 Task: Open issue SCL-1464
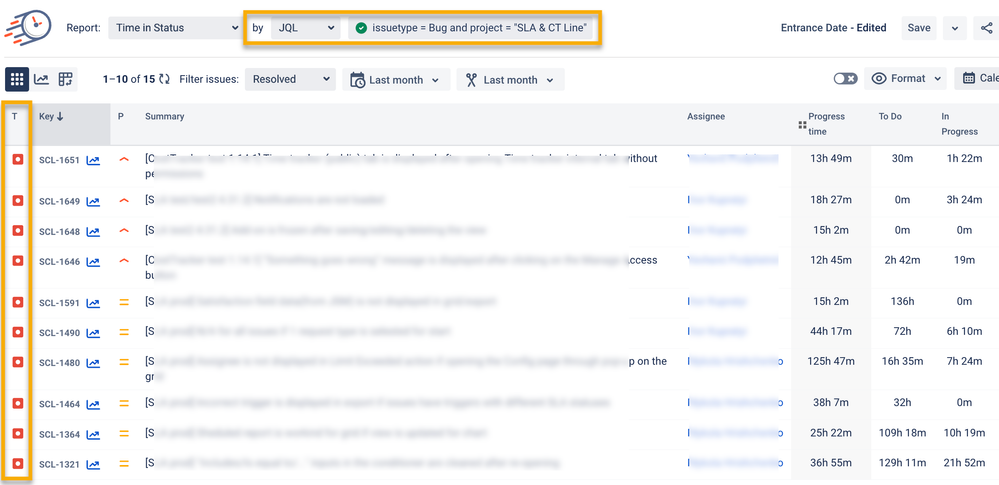(x=59, y=404)
